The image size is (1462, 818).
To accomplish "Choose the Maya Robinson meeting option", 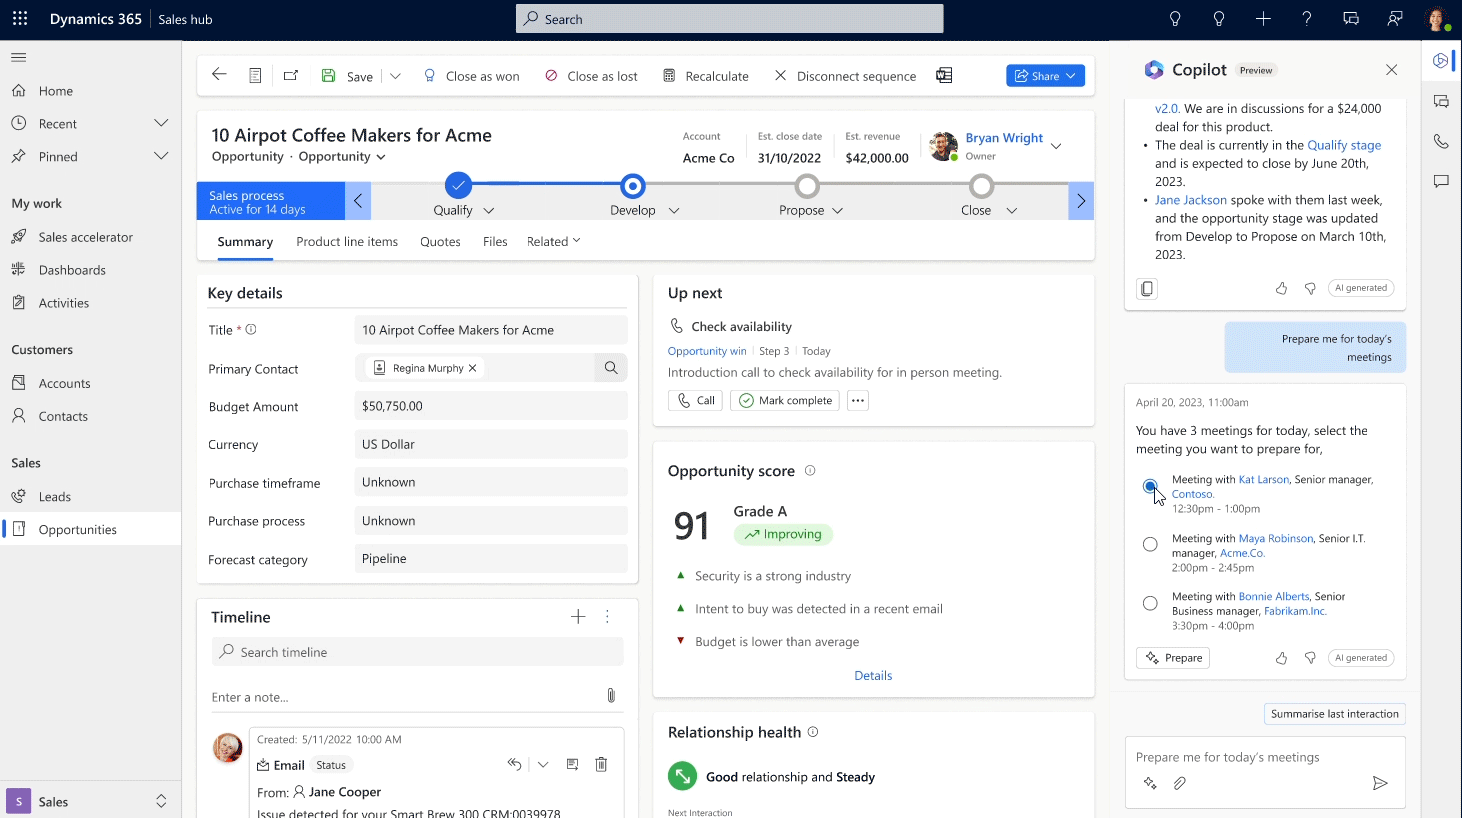I will tap(1150, 543).
